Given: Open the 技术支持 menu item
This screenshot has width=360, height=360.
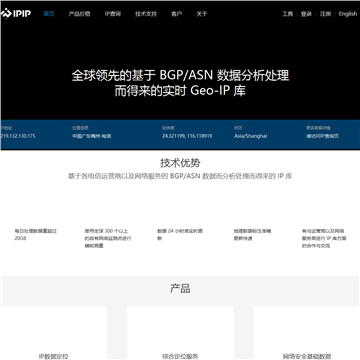Looking at the screenshot, I should [x=146, y=14].
